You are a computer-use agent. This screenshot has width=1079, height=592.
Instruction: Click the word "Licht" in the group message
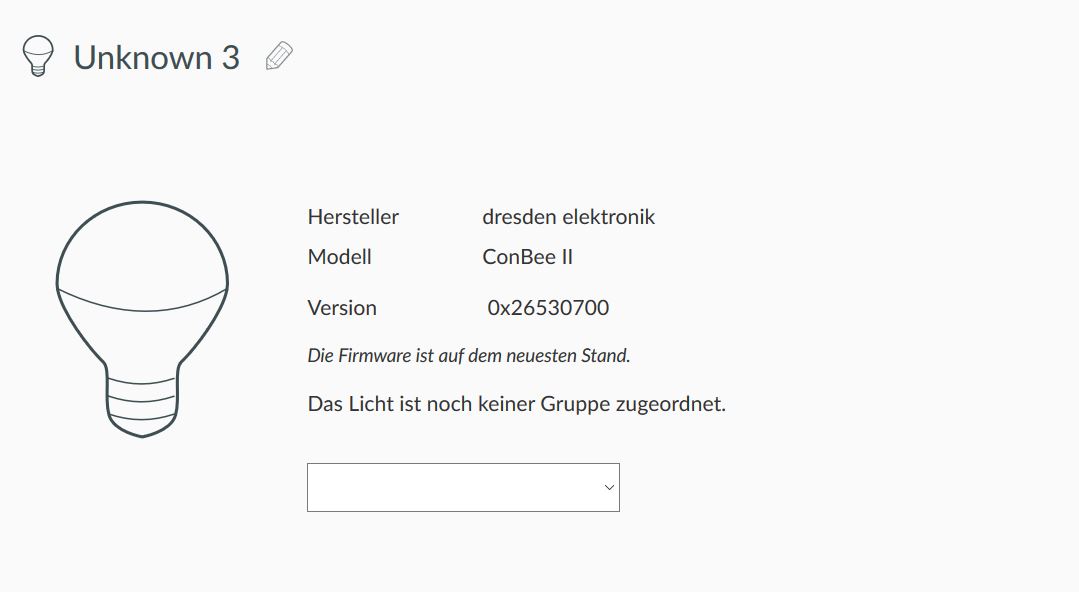(x=372, y=405)
